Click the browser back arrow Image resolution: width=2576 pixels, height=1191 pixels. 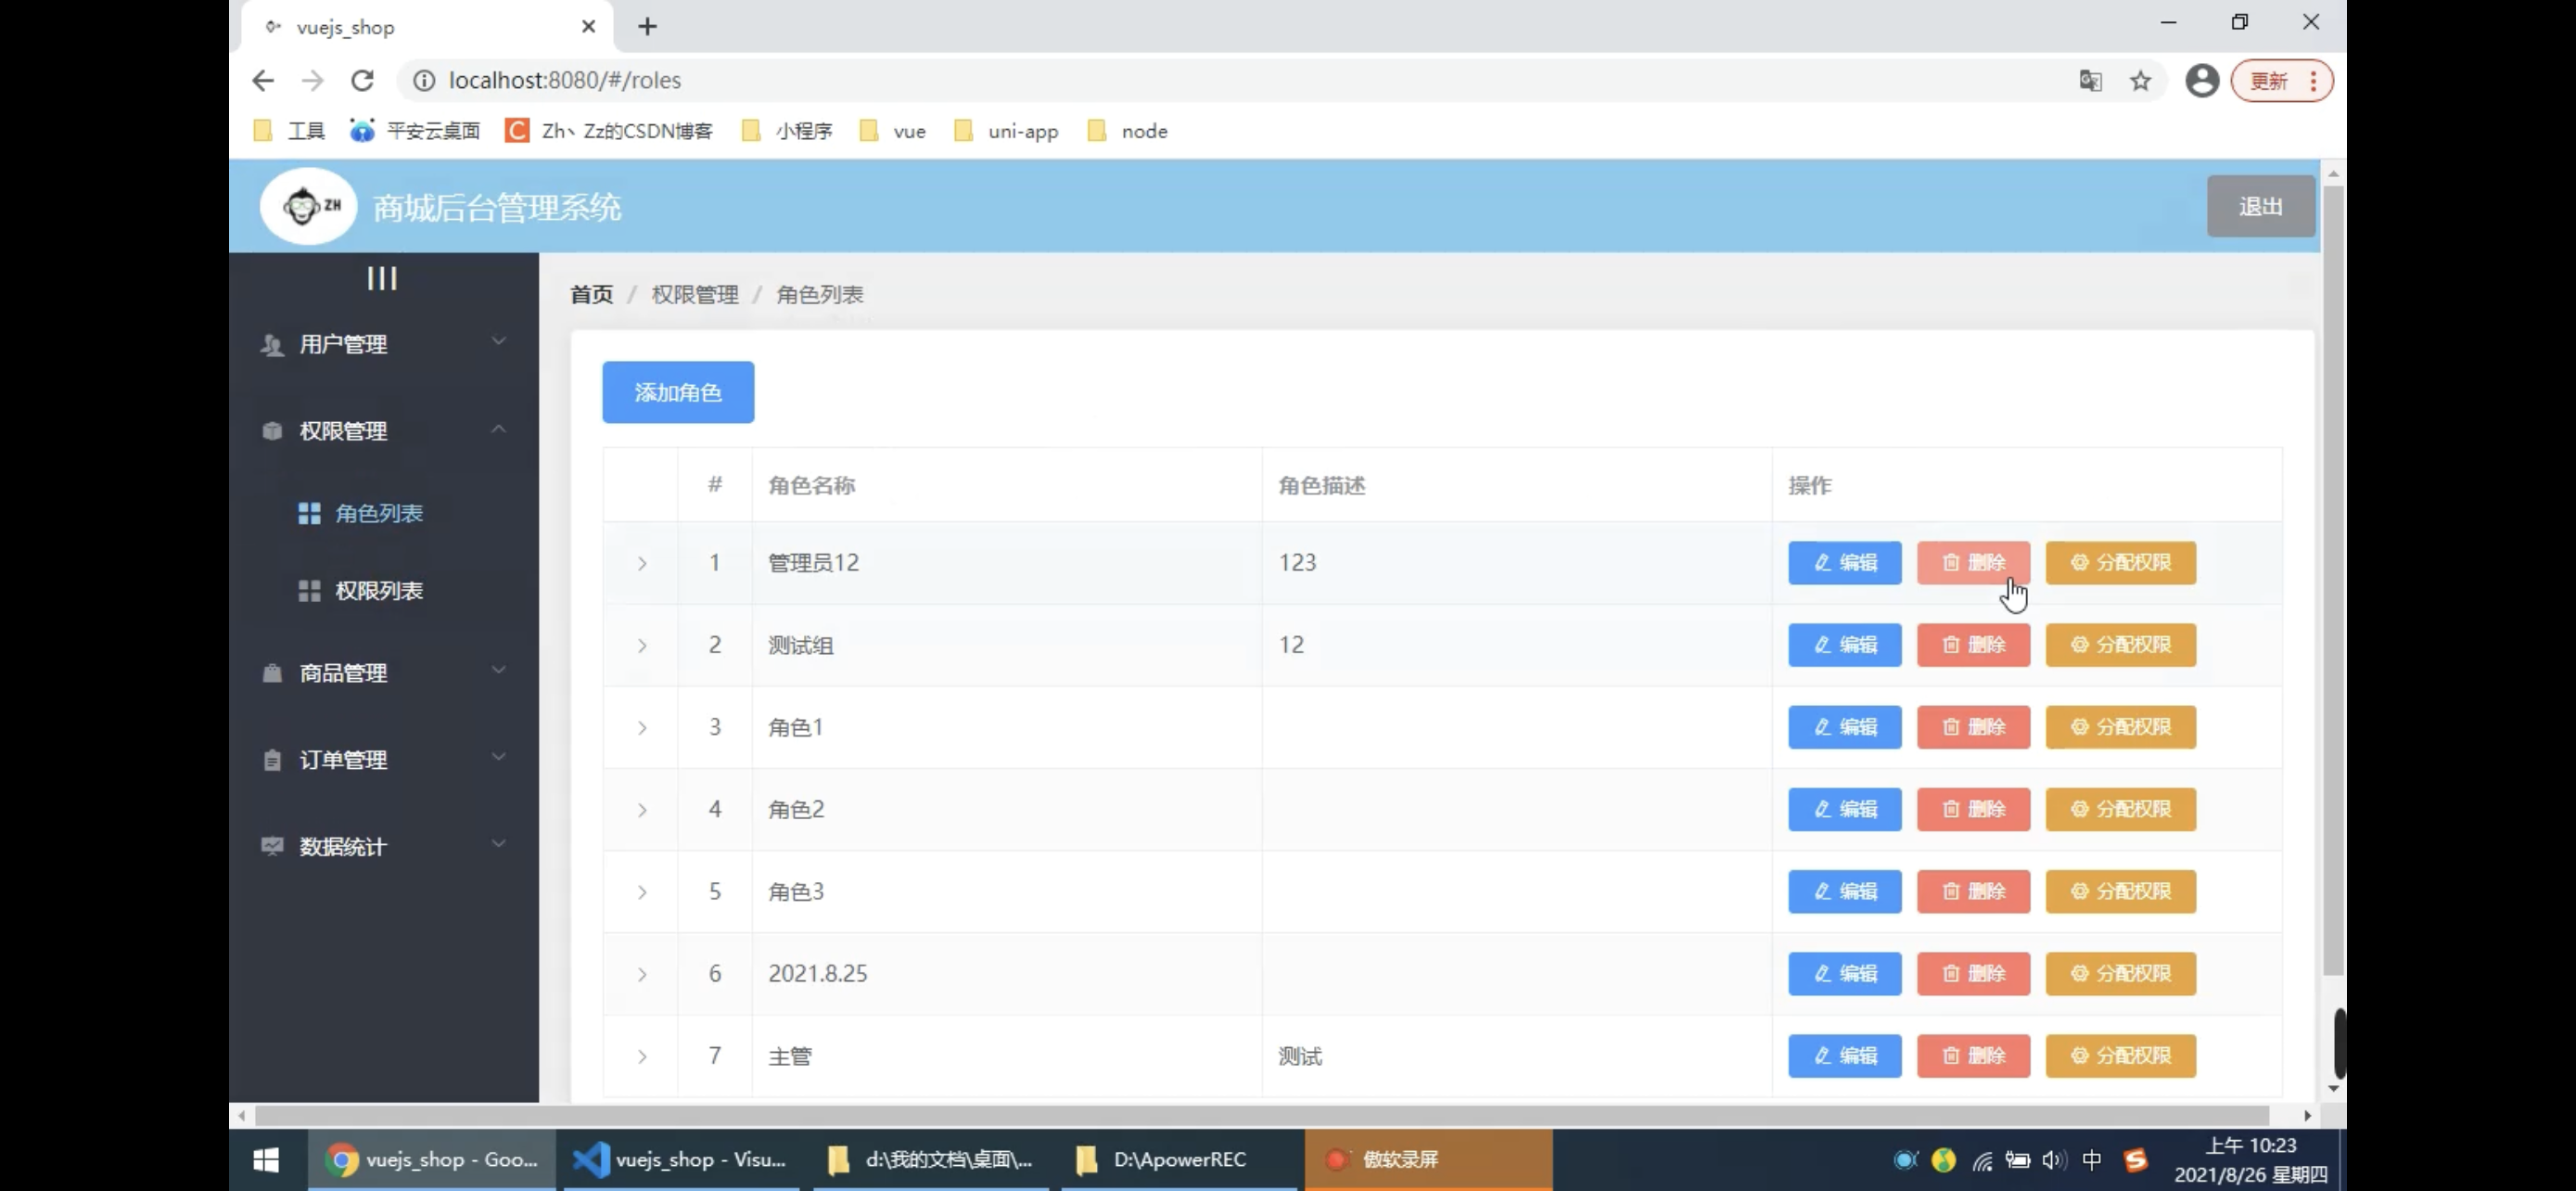[x=263, y=80]
